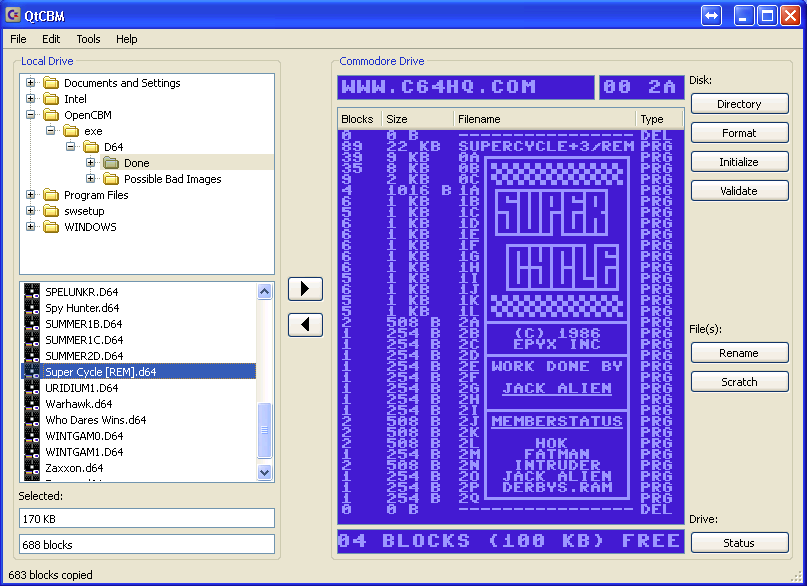Select the Intel folder icon

point(51,99)
